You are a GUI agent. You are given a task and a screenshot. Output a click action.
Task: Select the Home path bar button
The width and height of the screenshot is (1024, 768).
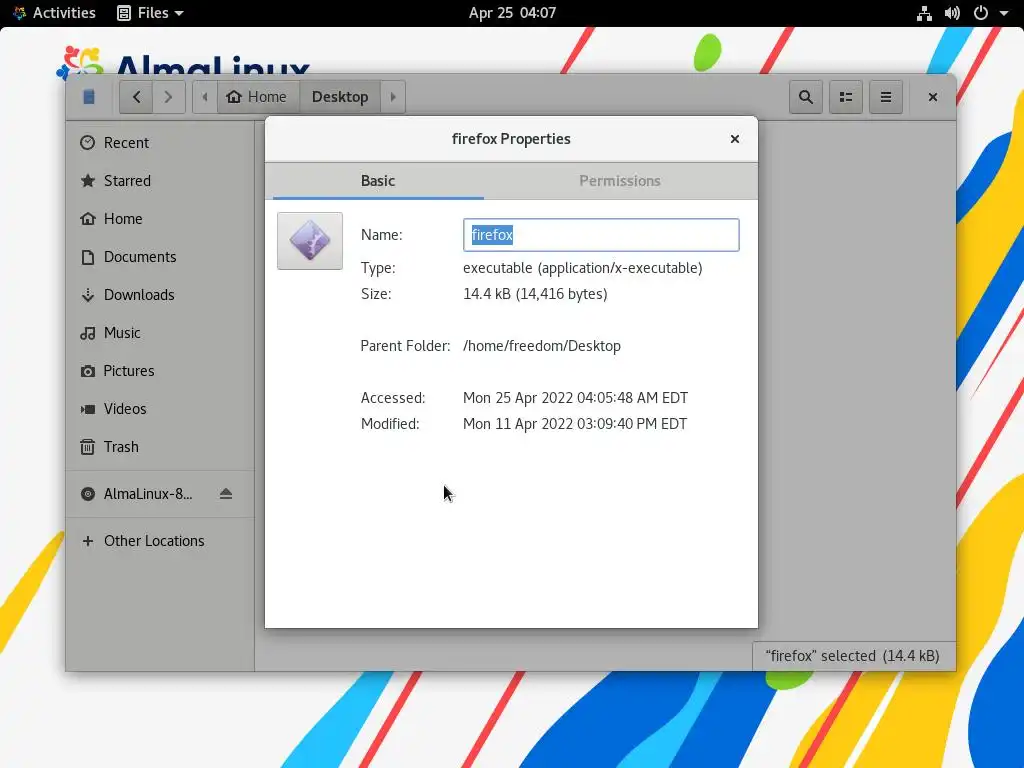point(257,97)
